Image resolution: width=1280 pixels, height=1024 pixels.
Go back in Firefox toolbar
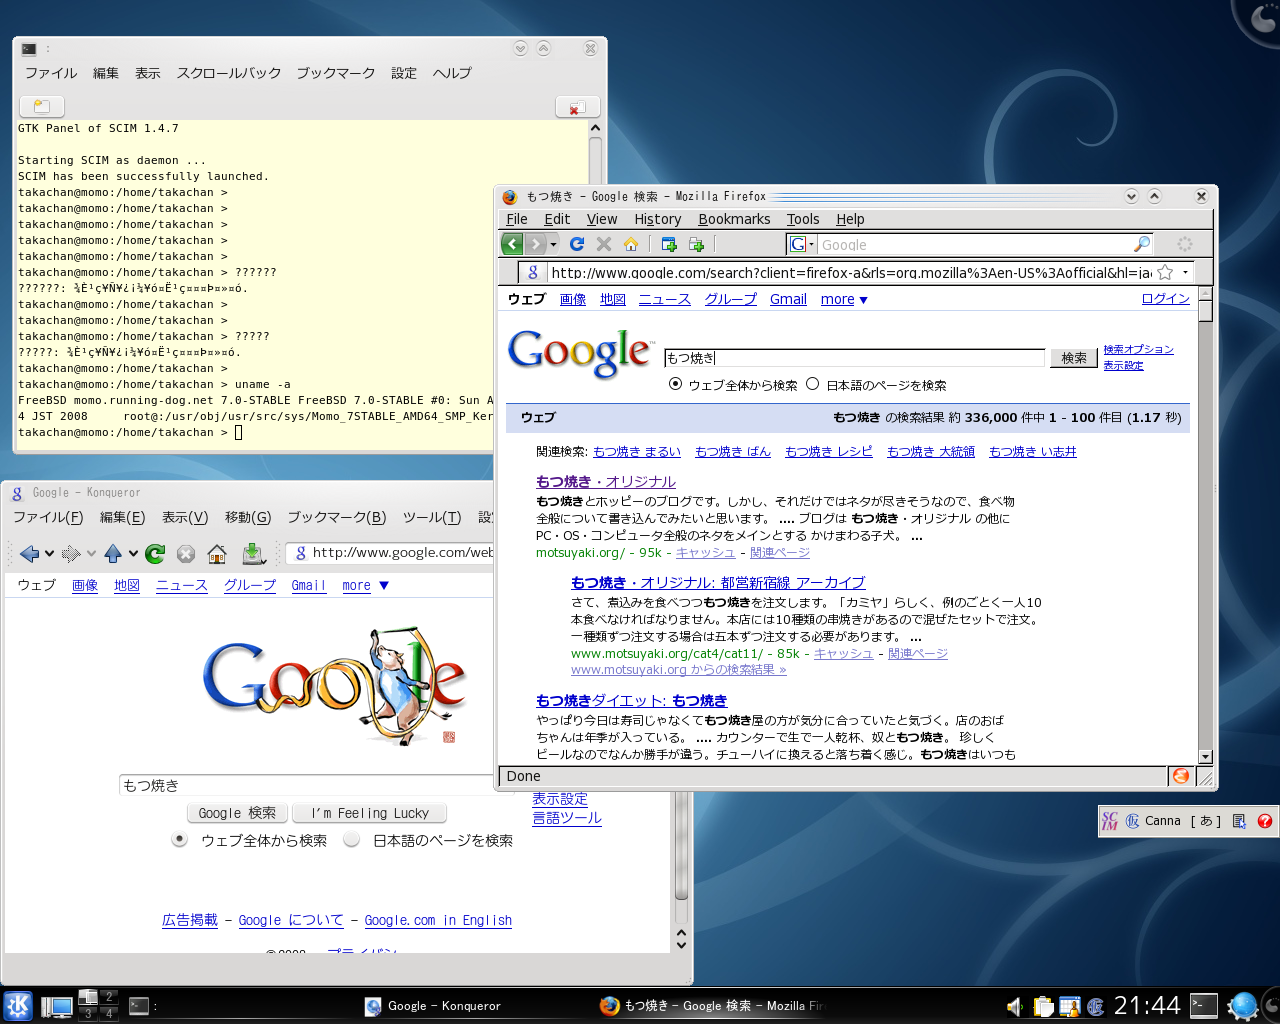pyautogui.click(x=513, y=244)
